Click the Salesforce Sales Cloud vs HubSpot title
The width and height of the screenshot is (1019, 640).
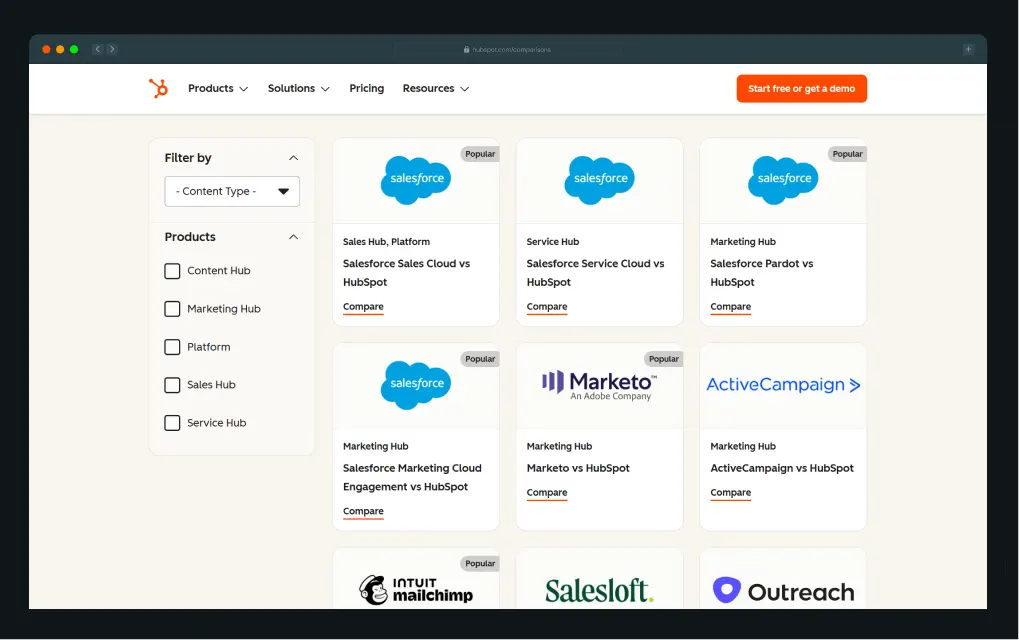[406, 273]
